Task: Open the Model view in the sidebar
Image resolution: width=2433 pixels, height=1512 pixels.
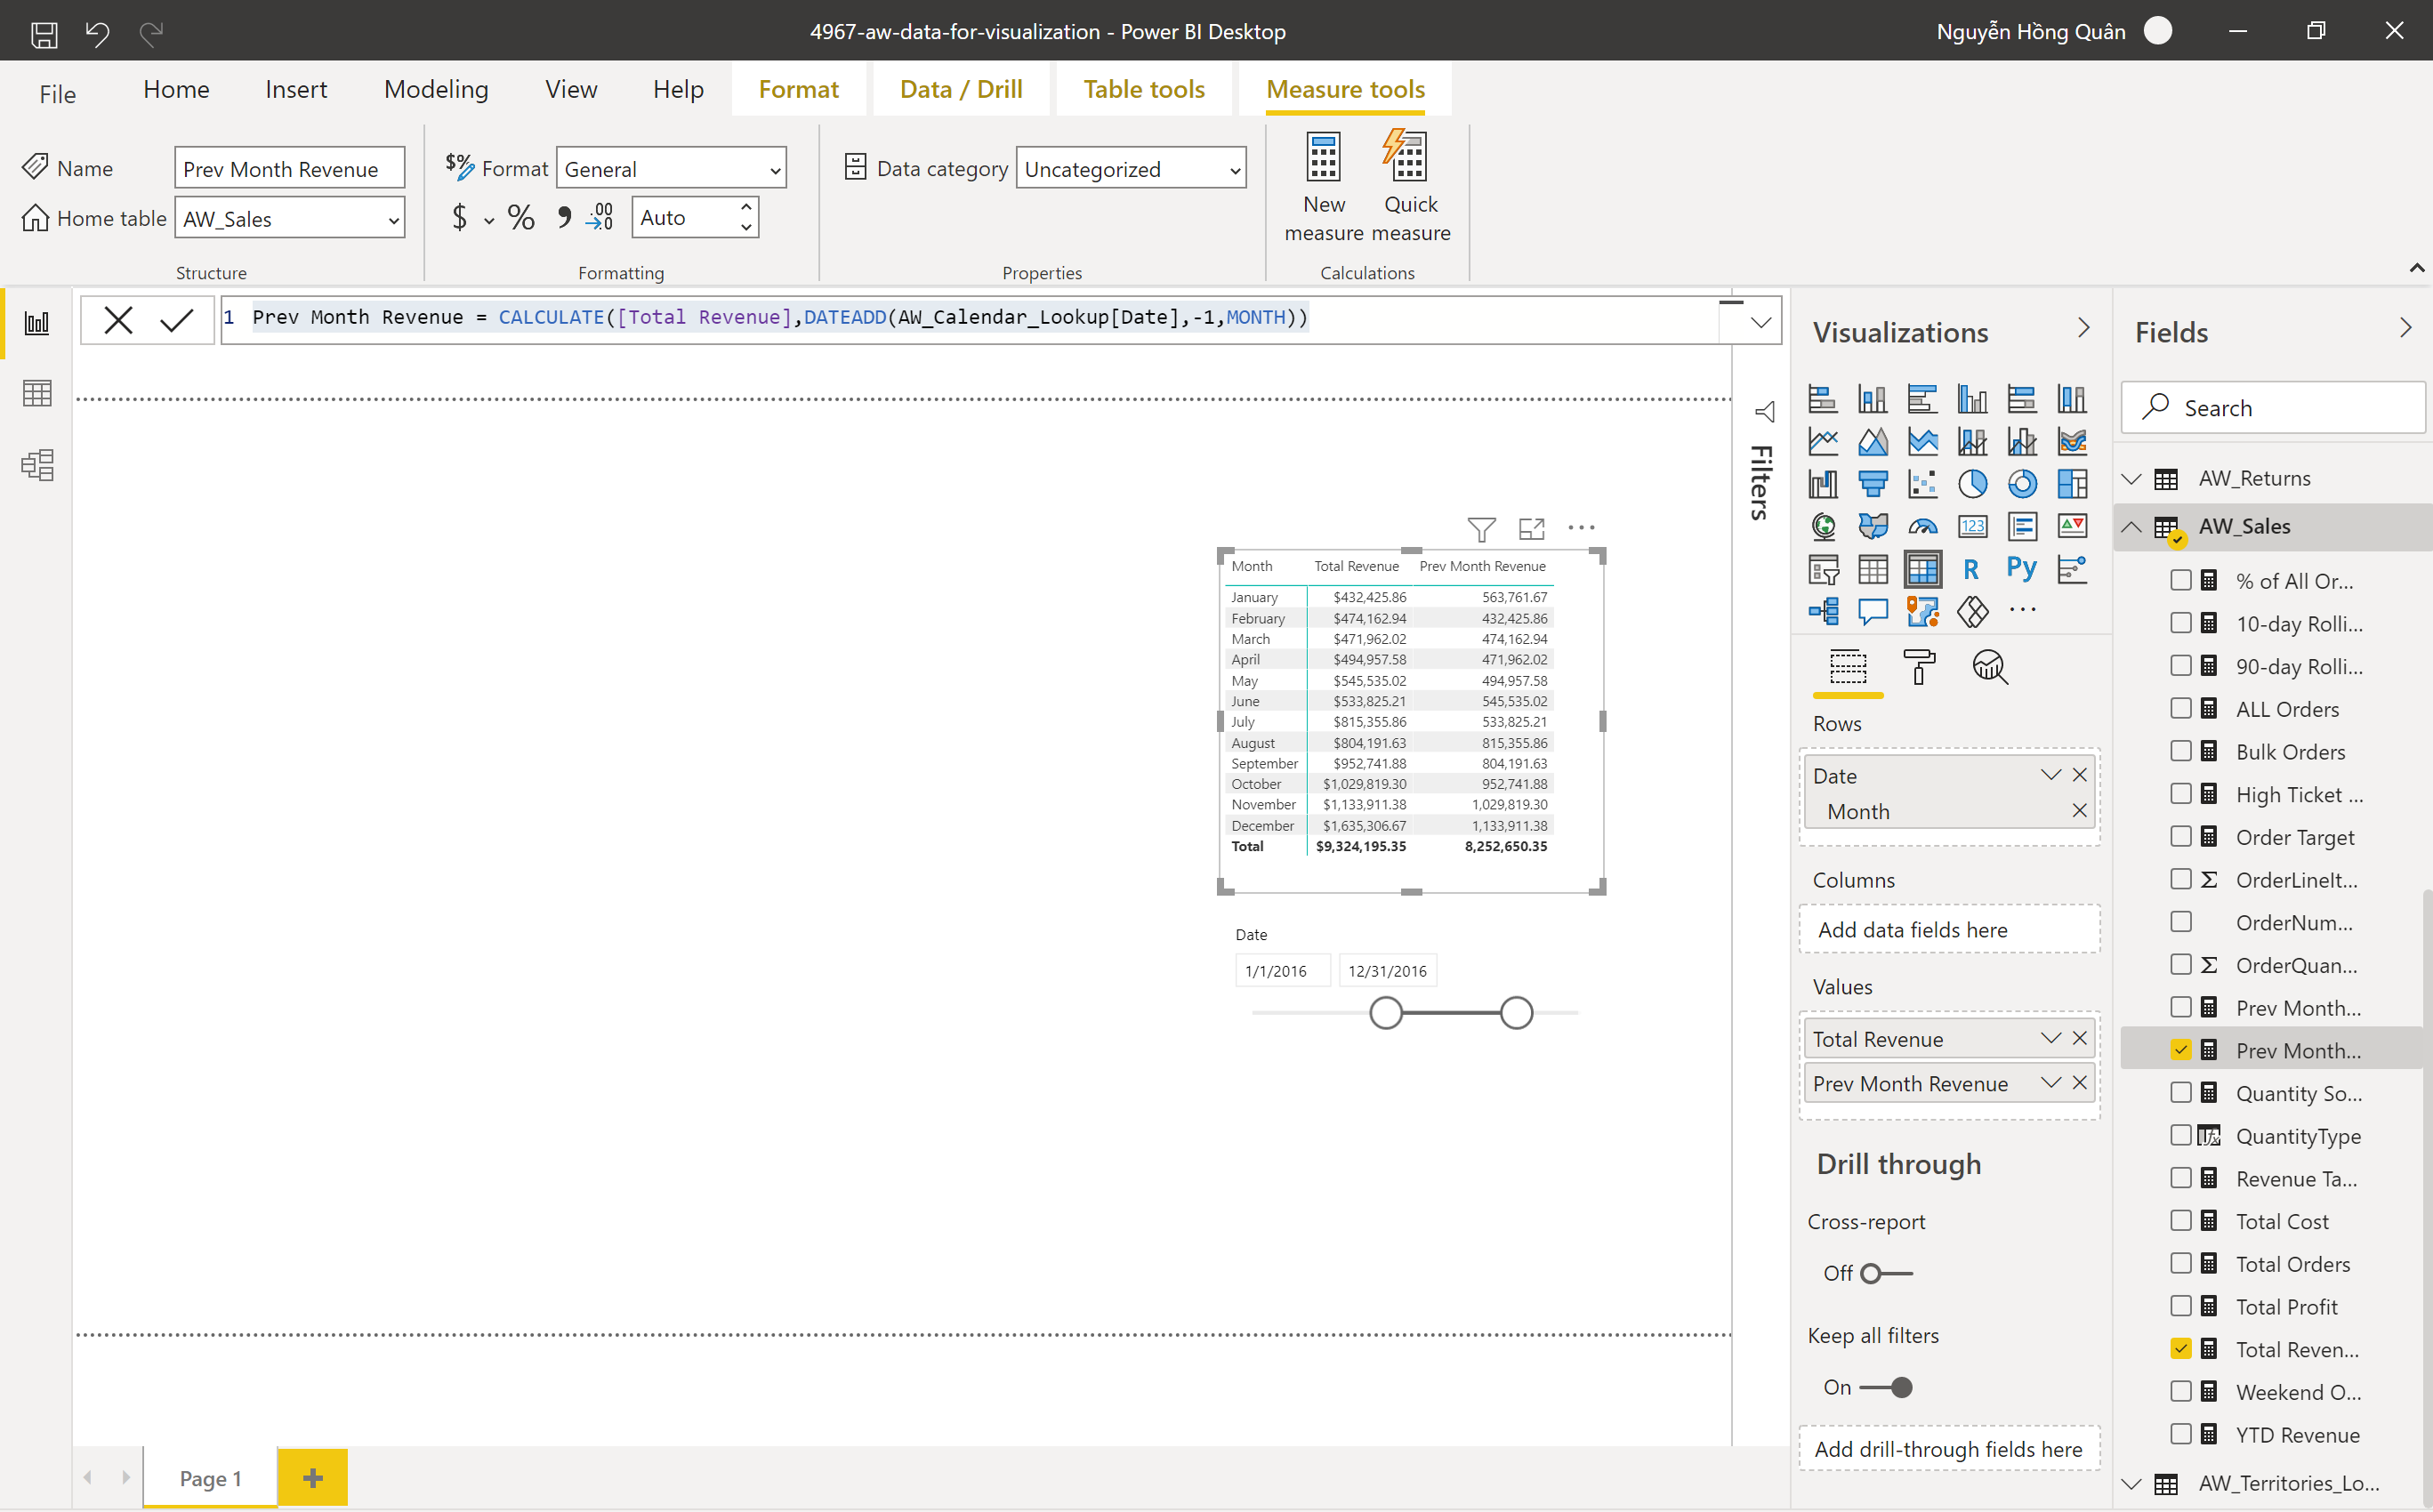Action: click(x=37, y=465)
